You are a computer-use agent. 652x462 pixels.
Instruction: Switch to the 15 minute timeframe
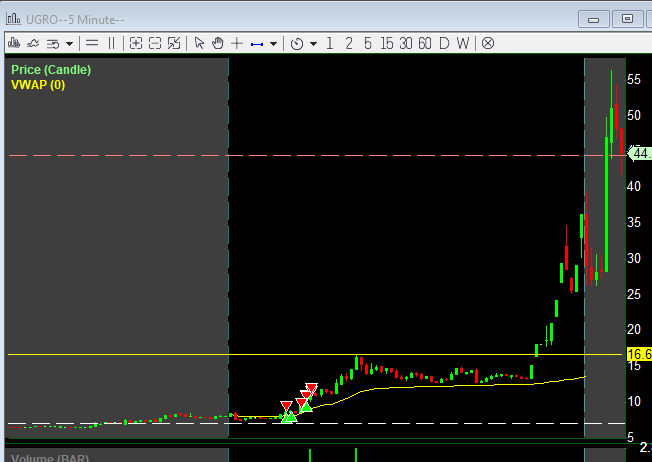387,43
